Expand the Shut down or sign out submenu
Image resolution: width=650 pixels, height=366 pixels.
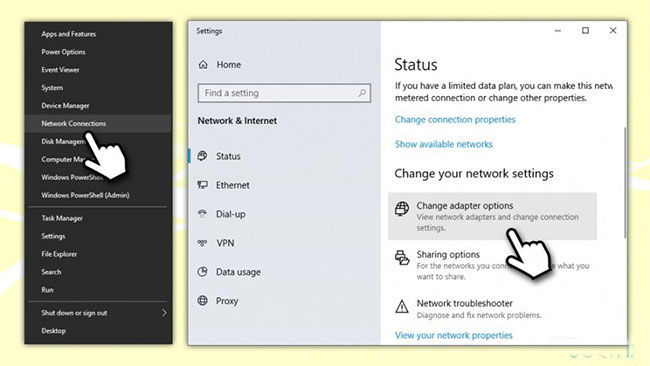tap(164, 313)
